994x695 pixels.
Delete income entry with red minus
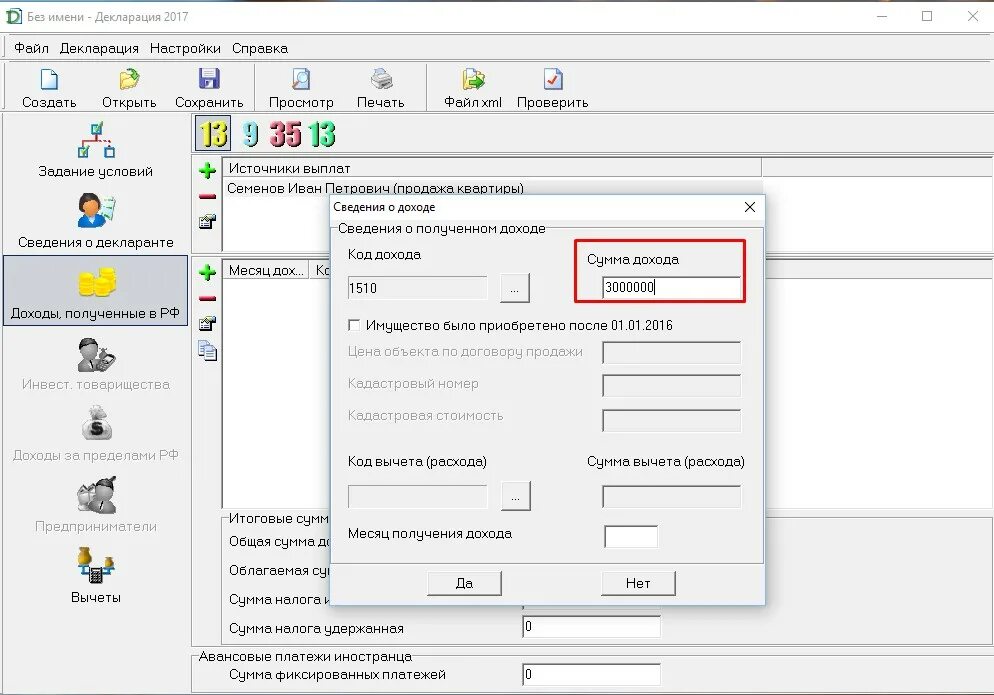[x=207, y=299]
